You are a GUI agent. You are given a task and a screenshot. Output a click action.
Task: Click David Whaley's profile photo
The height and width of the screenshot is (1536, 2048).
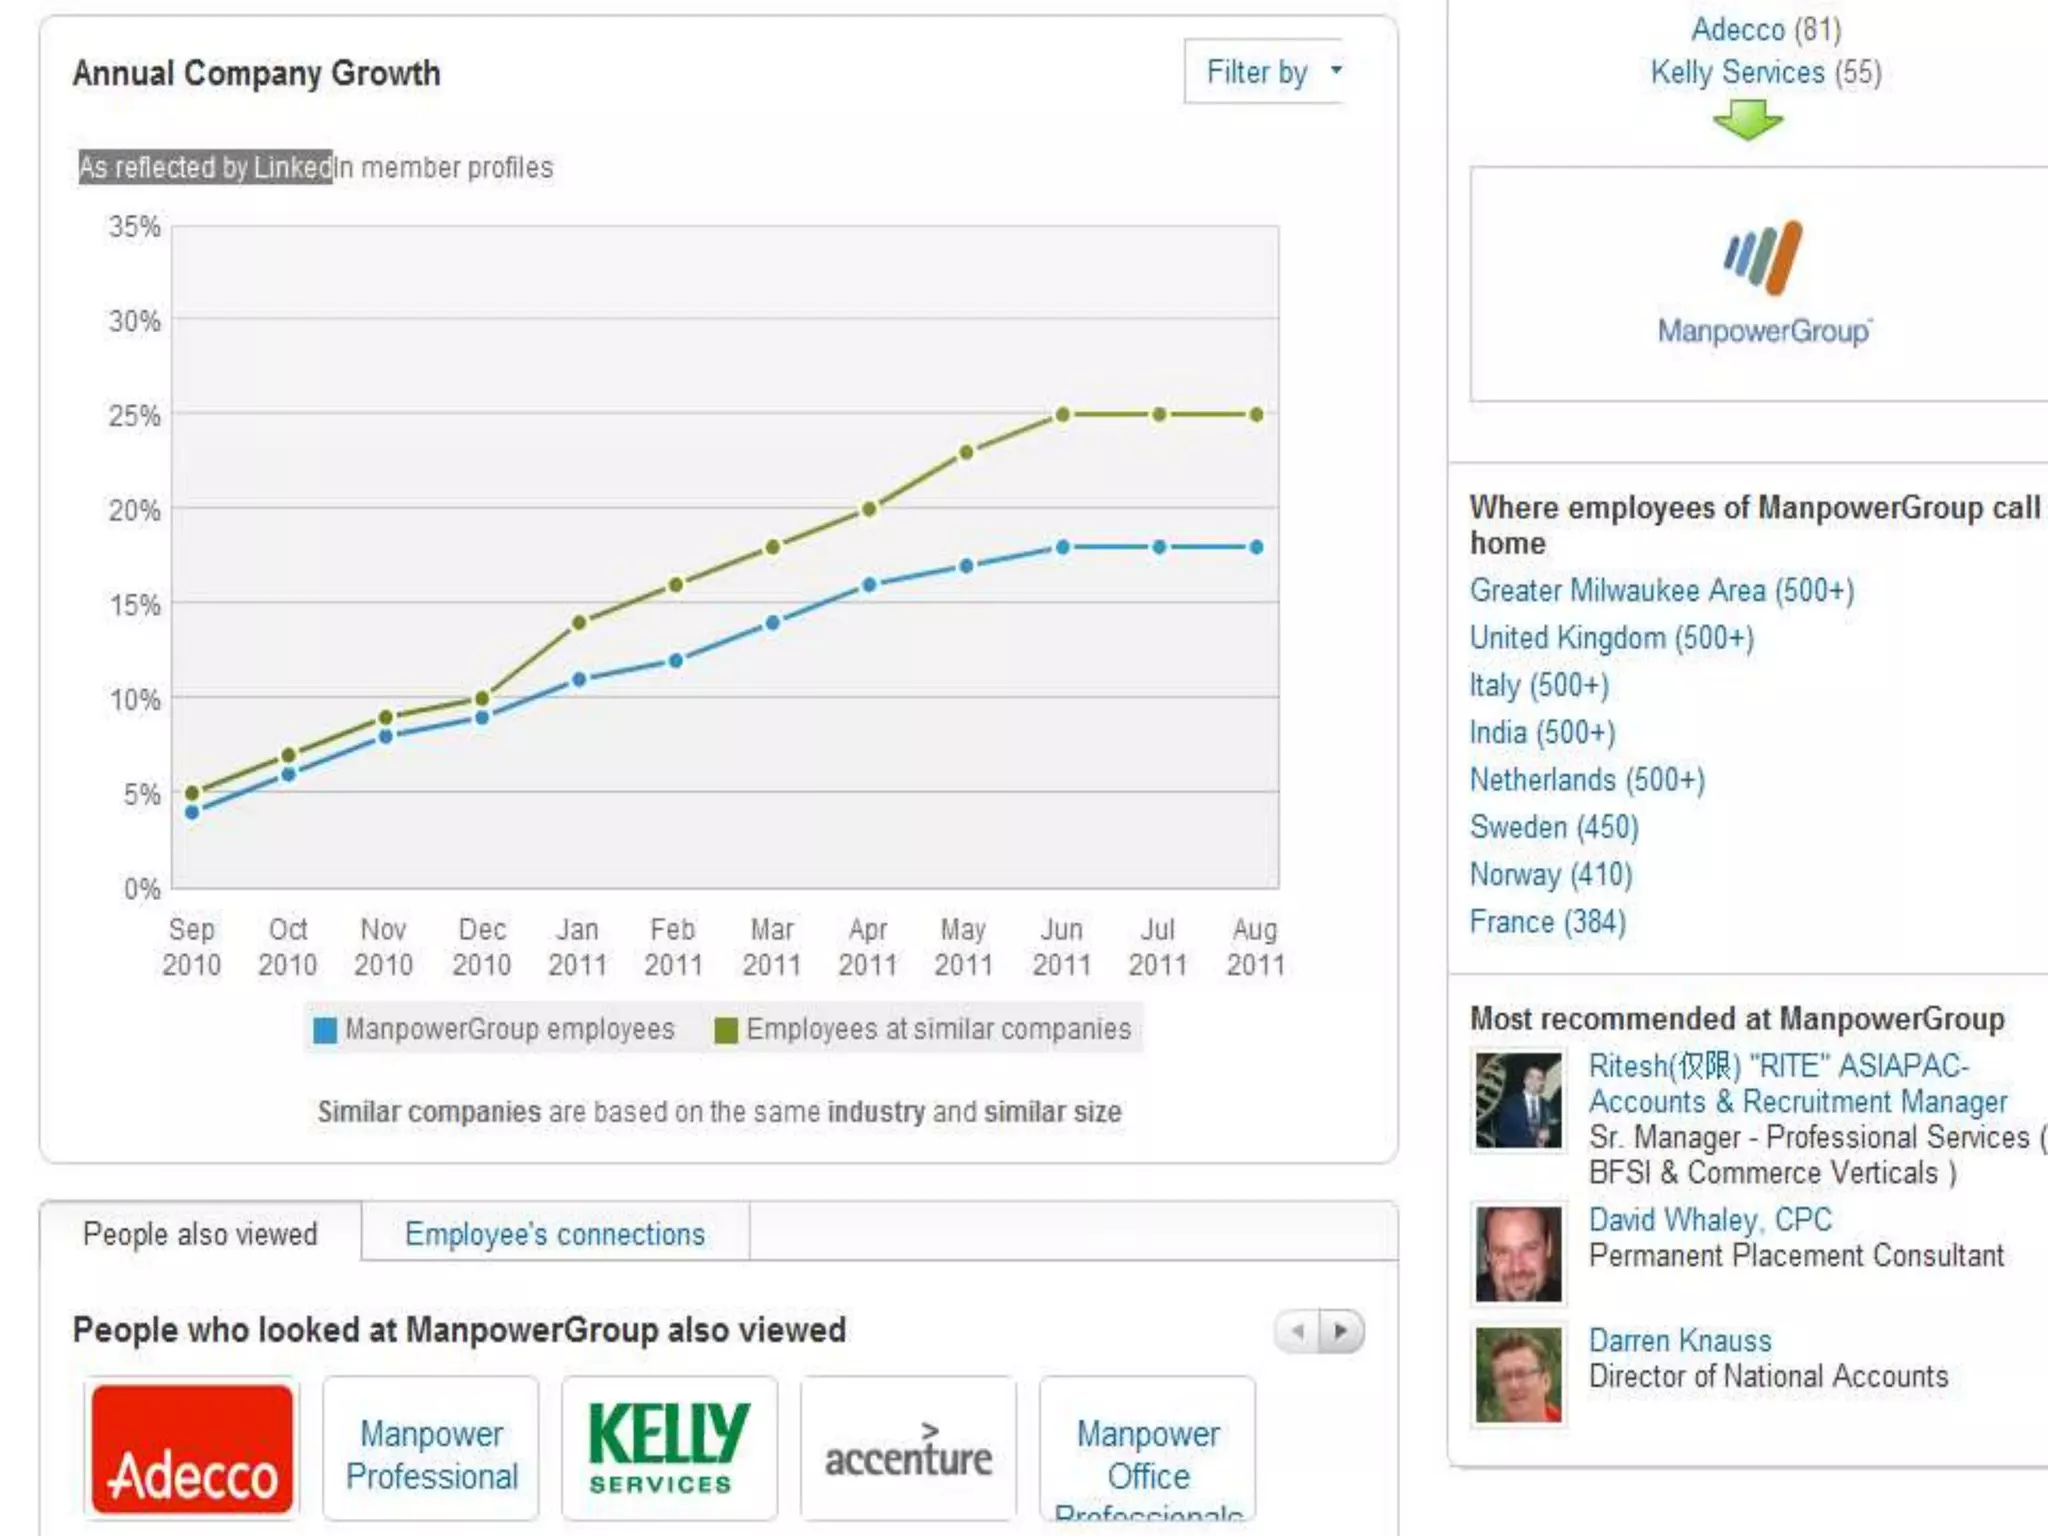coord(1518,1254)
